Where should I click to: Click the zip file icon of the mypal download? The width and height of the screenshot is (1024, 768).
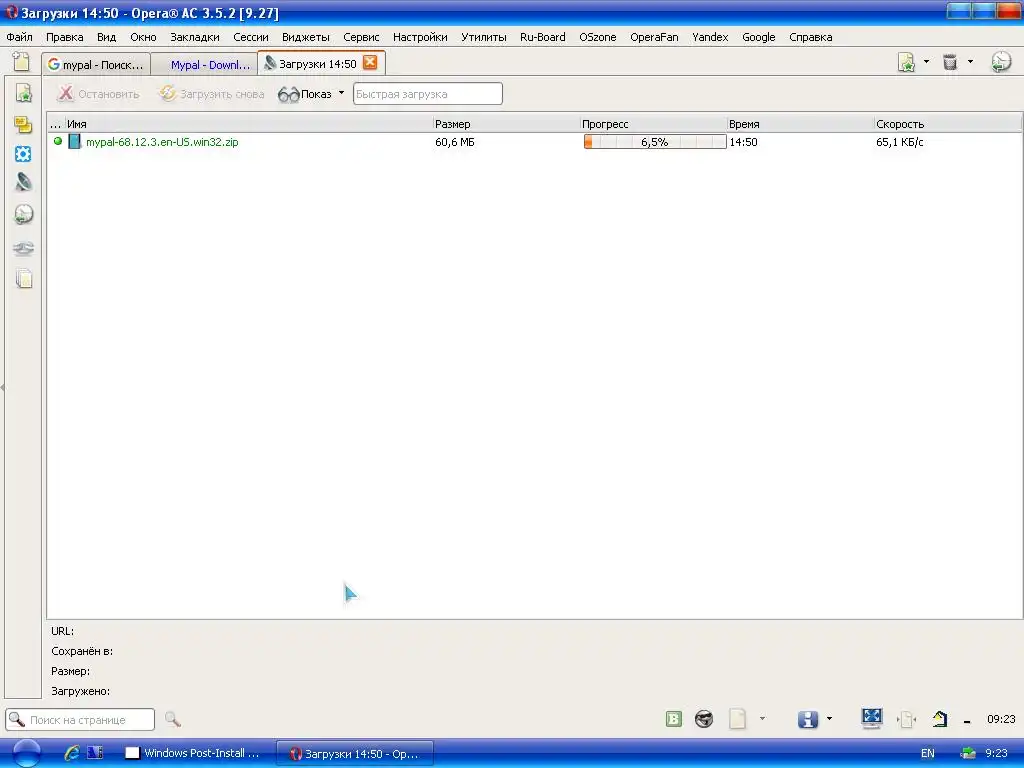[74, 142]
